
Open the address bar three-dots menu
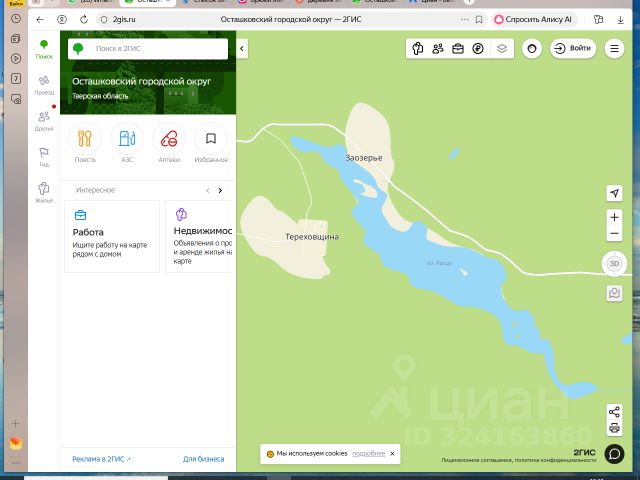[464, 19]
